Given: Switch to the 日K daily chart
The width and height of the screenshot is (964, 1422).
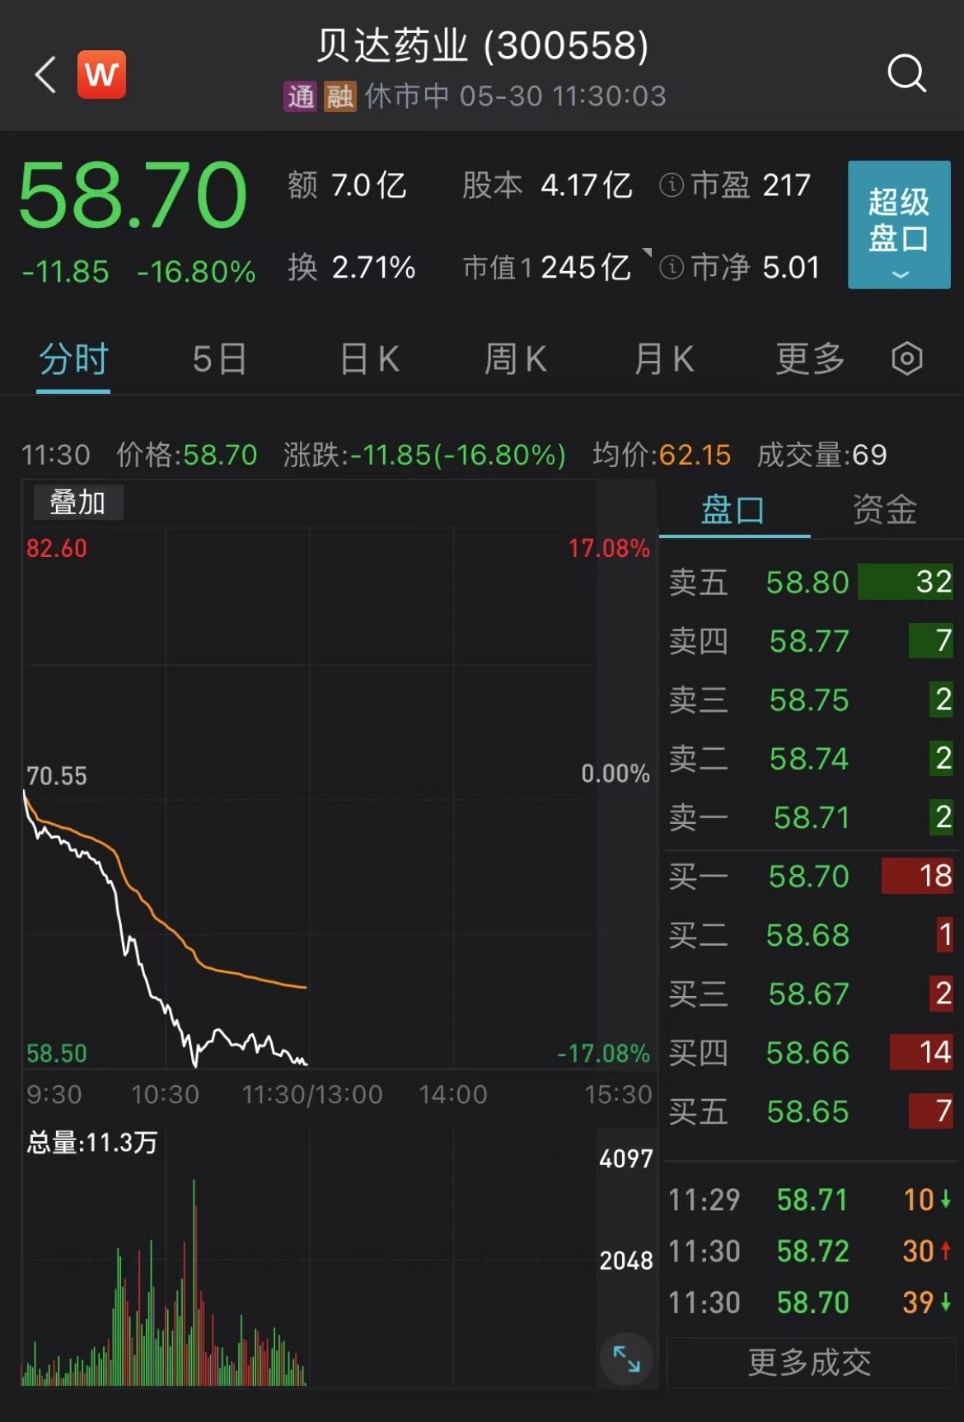Looking at the screenshot, I should pos(368,359).
